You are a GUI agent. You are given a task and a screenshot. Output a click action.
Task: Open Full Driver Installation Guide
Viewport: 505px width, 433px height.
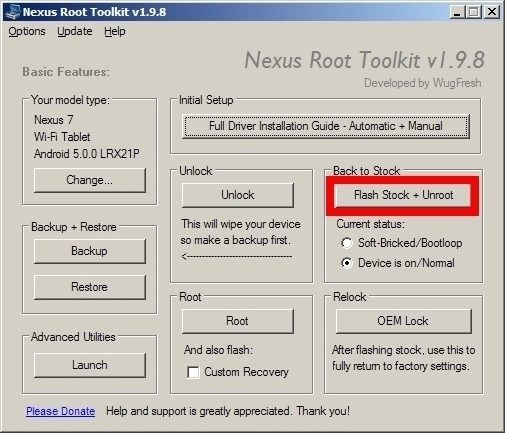pyautogui.click(x=326, y=126)
